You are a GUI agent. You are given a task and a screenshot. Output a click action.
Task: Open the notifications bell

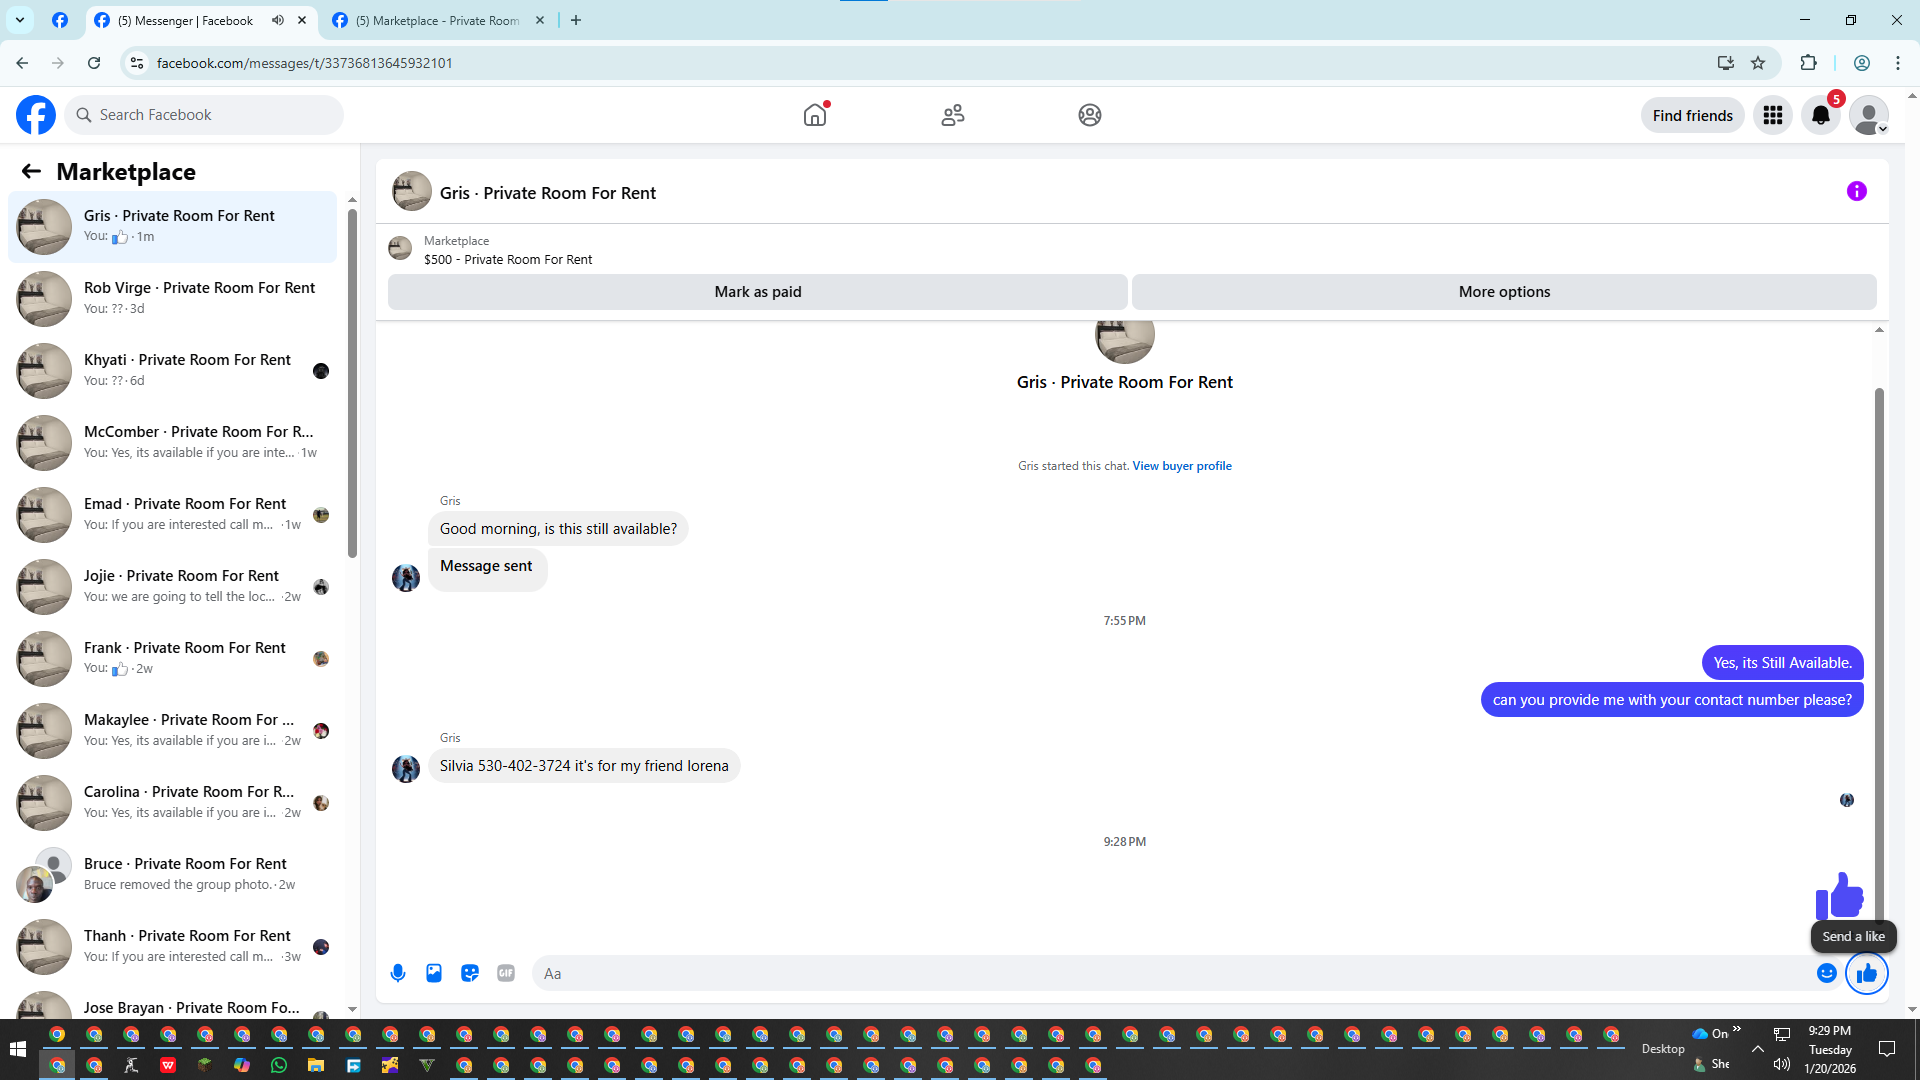(1821, 115)
